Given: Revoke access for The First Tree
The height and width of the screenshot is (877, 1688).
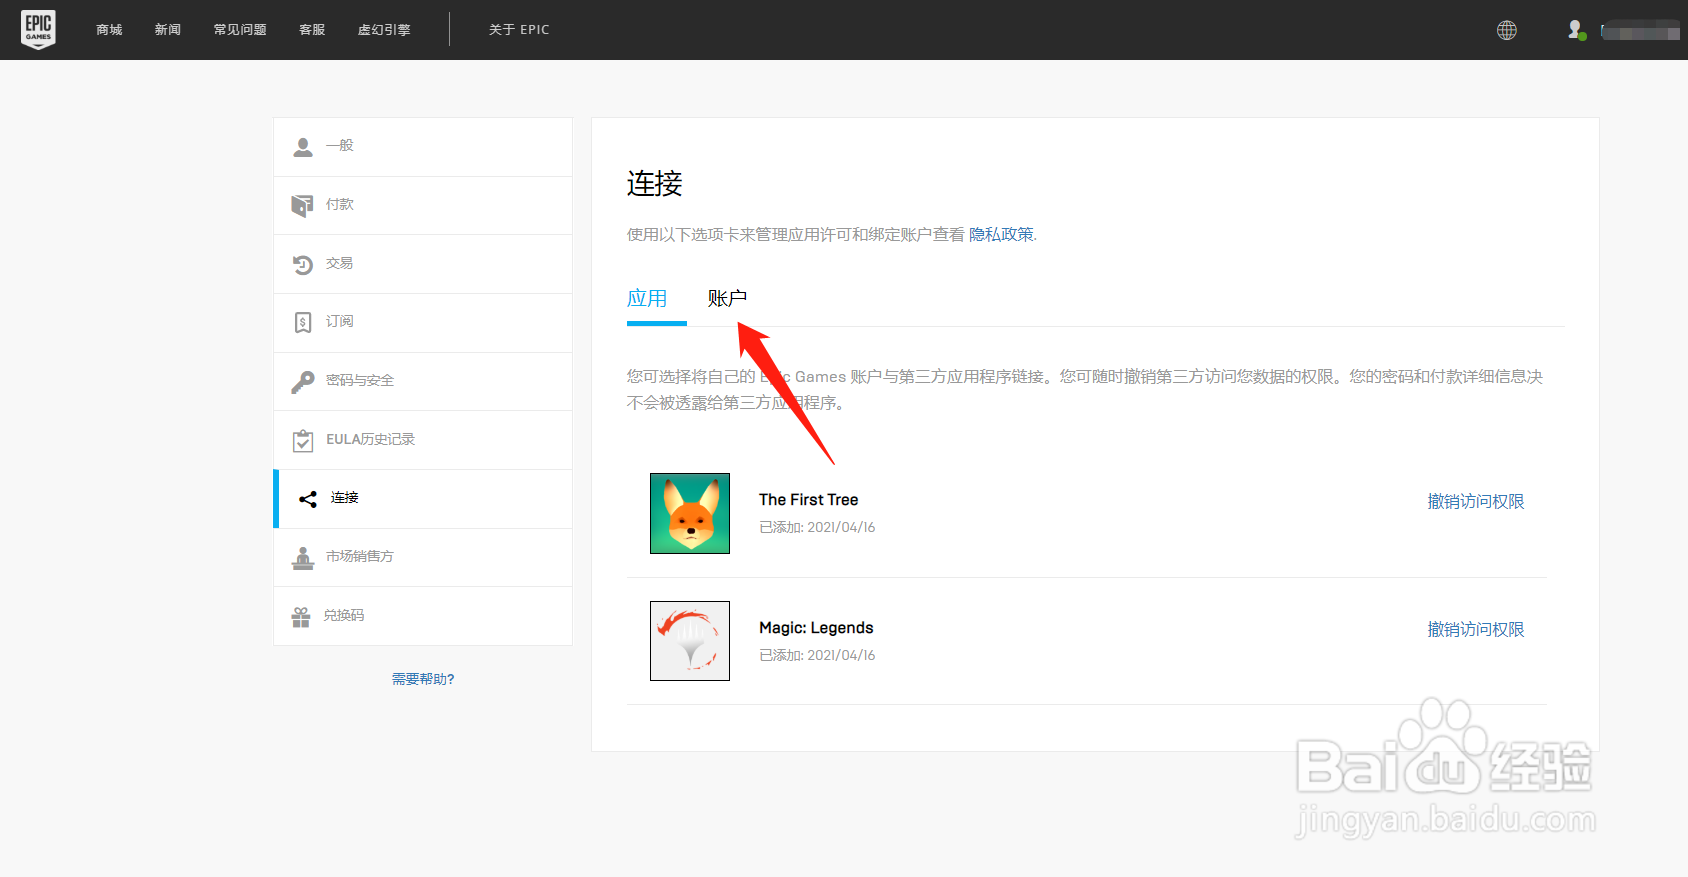Looking at the screenshot, I should click(1476, 502).
